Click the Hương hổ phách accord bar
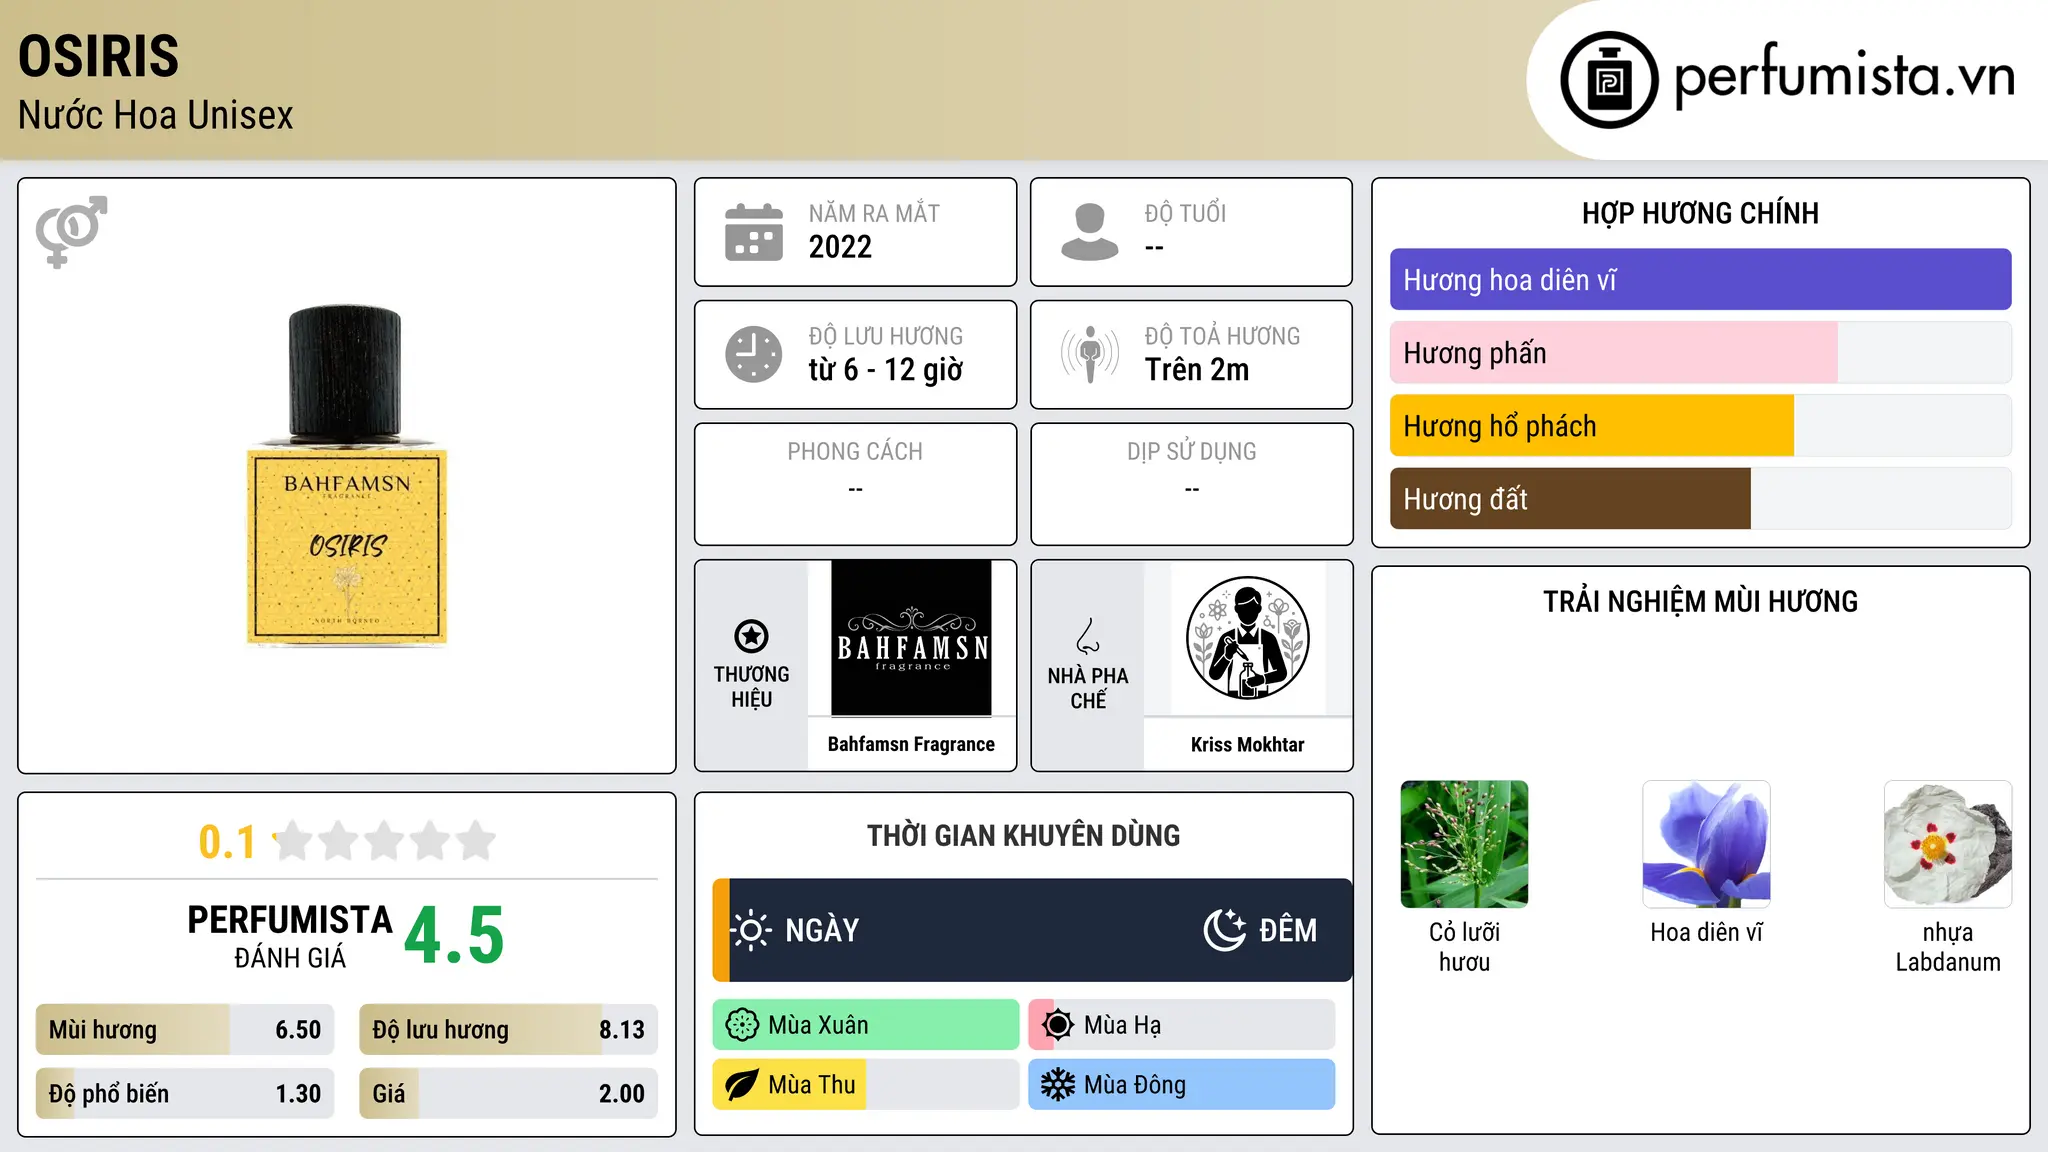Image resolution: width=2048 pixels, height=1152 pixels. click(1700, 426)
